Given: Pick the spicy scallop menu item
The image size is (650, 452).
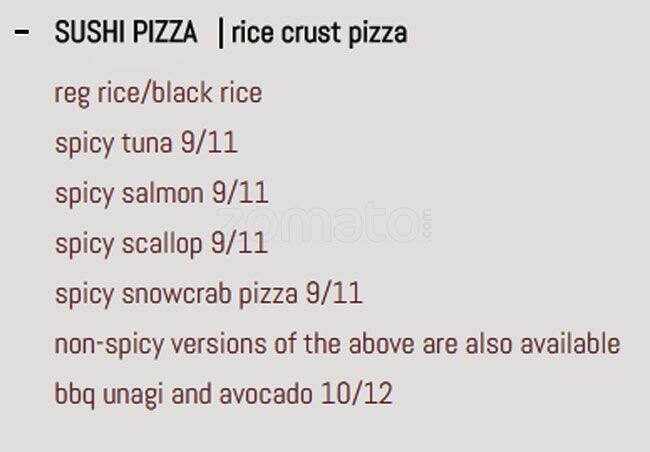Looking at the screenshot, I should point(128,243).
